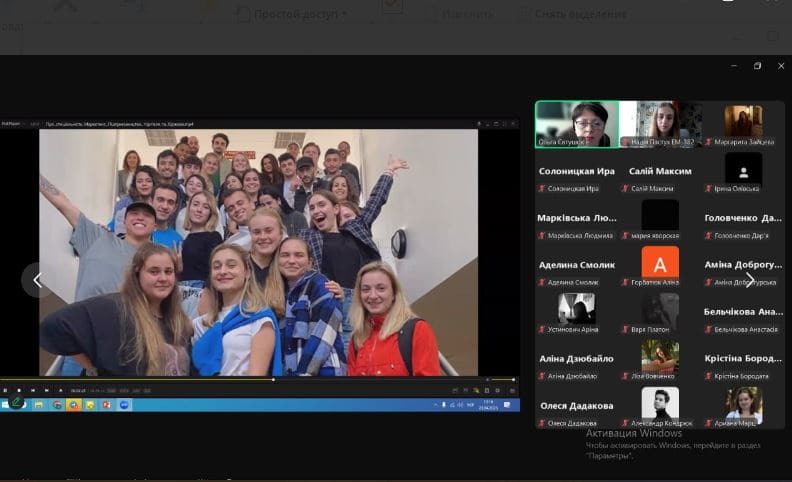The height and width of the screenshot is (482, 792).
Task: Select Устинович Аріна profile picture tile
Action: point(577,309)
